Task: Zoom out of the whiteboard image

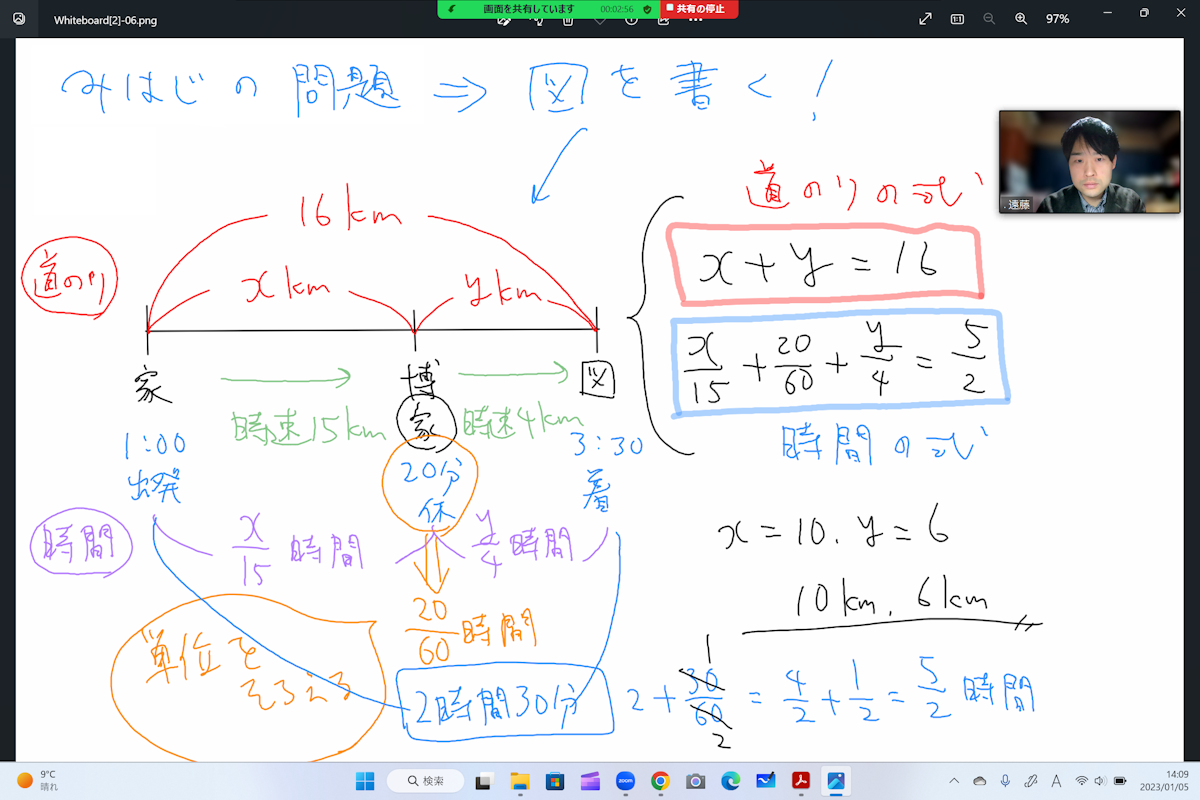Action: (x=989, y=19)
